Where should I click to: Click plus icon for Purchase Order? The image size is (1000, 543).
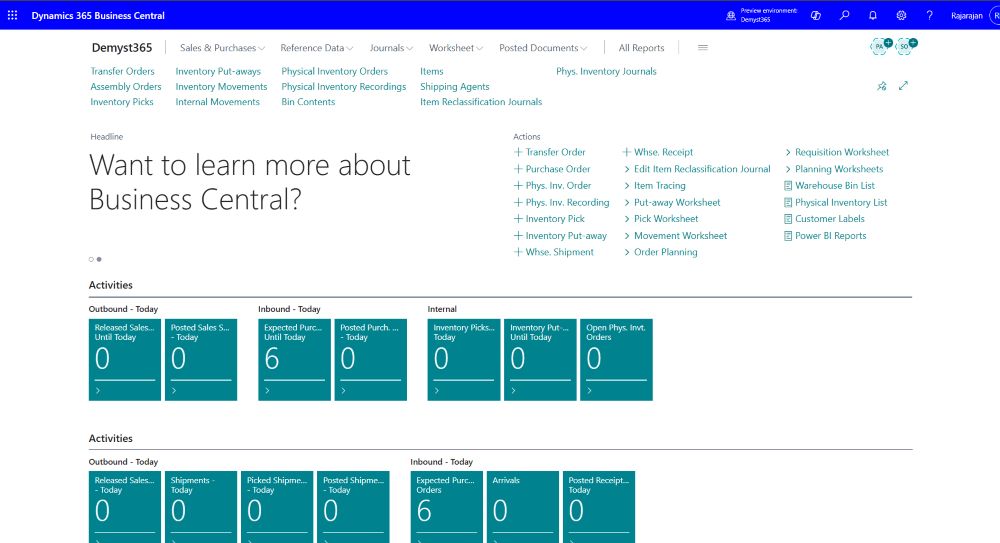[518, 169]
